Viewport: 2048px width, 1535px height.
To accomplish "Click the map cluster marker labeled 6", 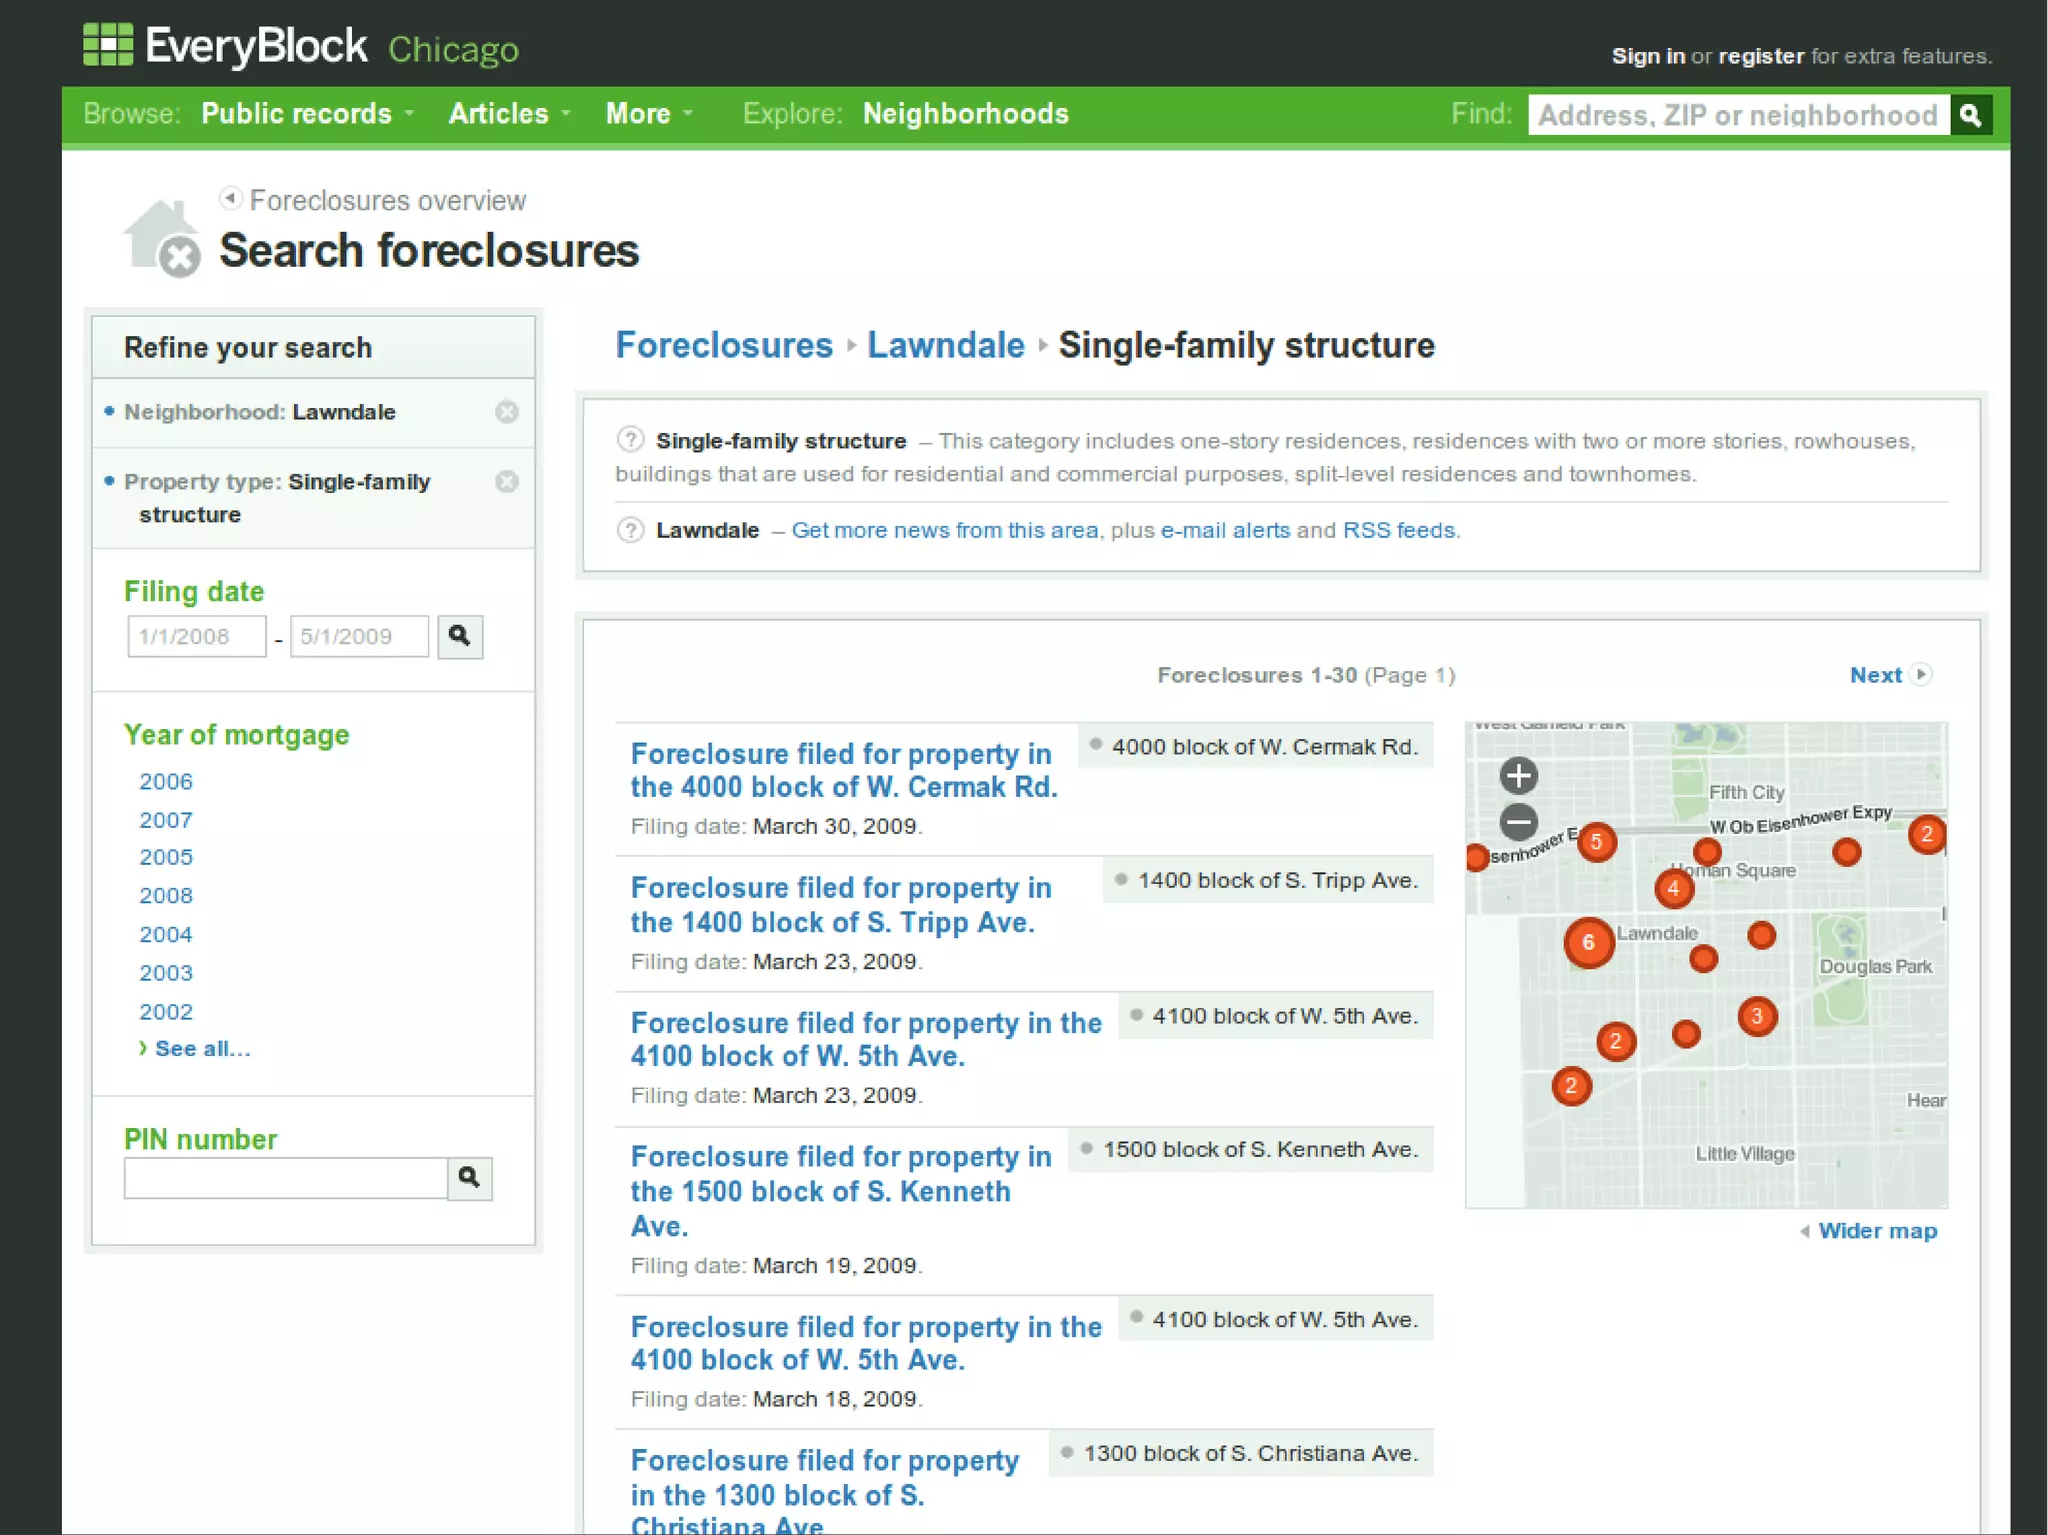I will coord(1588,943).
